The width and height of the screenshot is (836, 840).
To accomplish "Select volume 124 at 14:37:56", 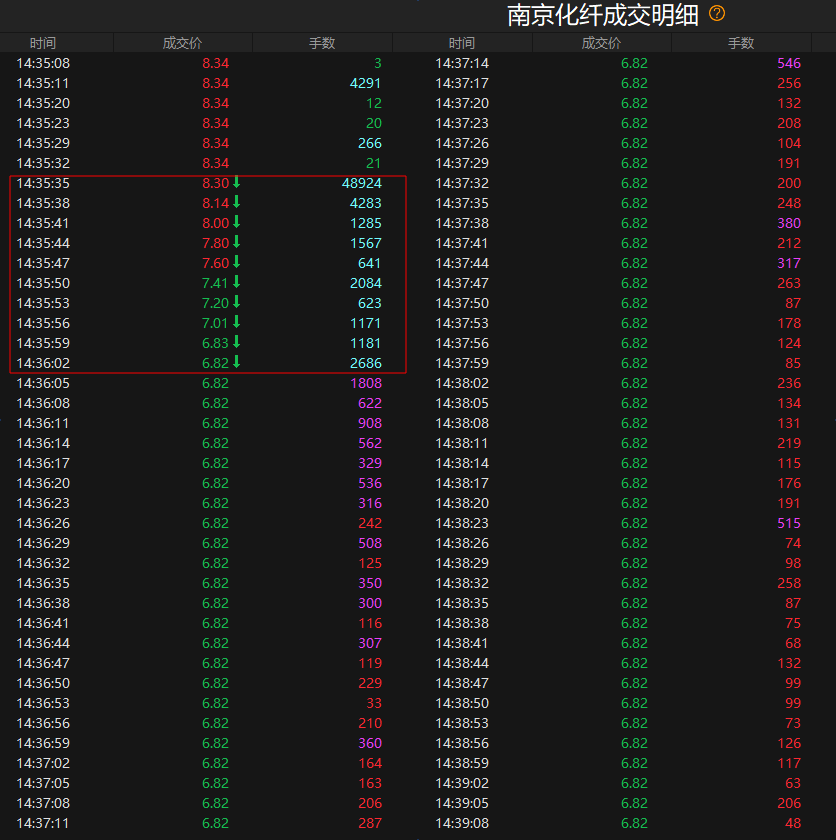I will pyautogui.click(x=789, y=343).
